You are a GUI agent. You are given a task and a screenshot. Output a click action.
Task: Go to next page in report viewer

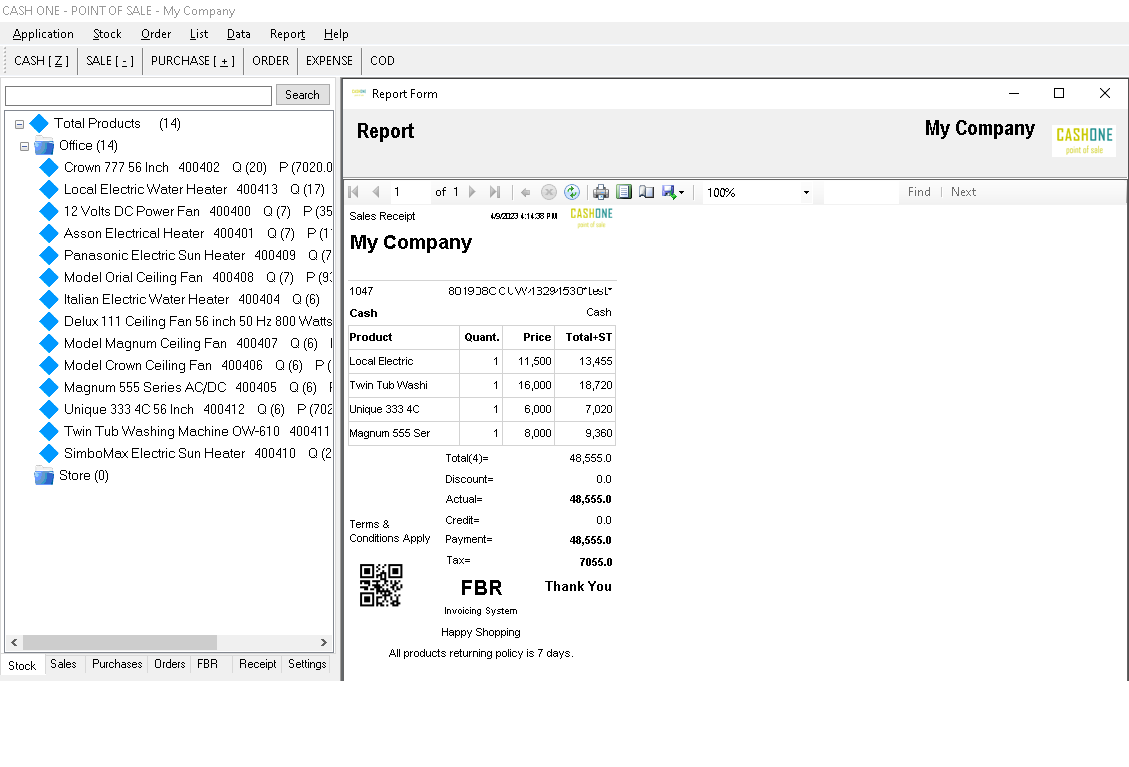pos(472,192)
